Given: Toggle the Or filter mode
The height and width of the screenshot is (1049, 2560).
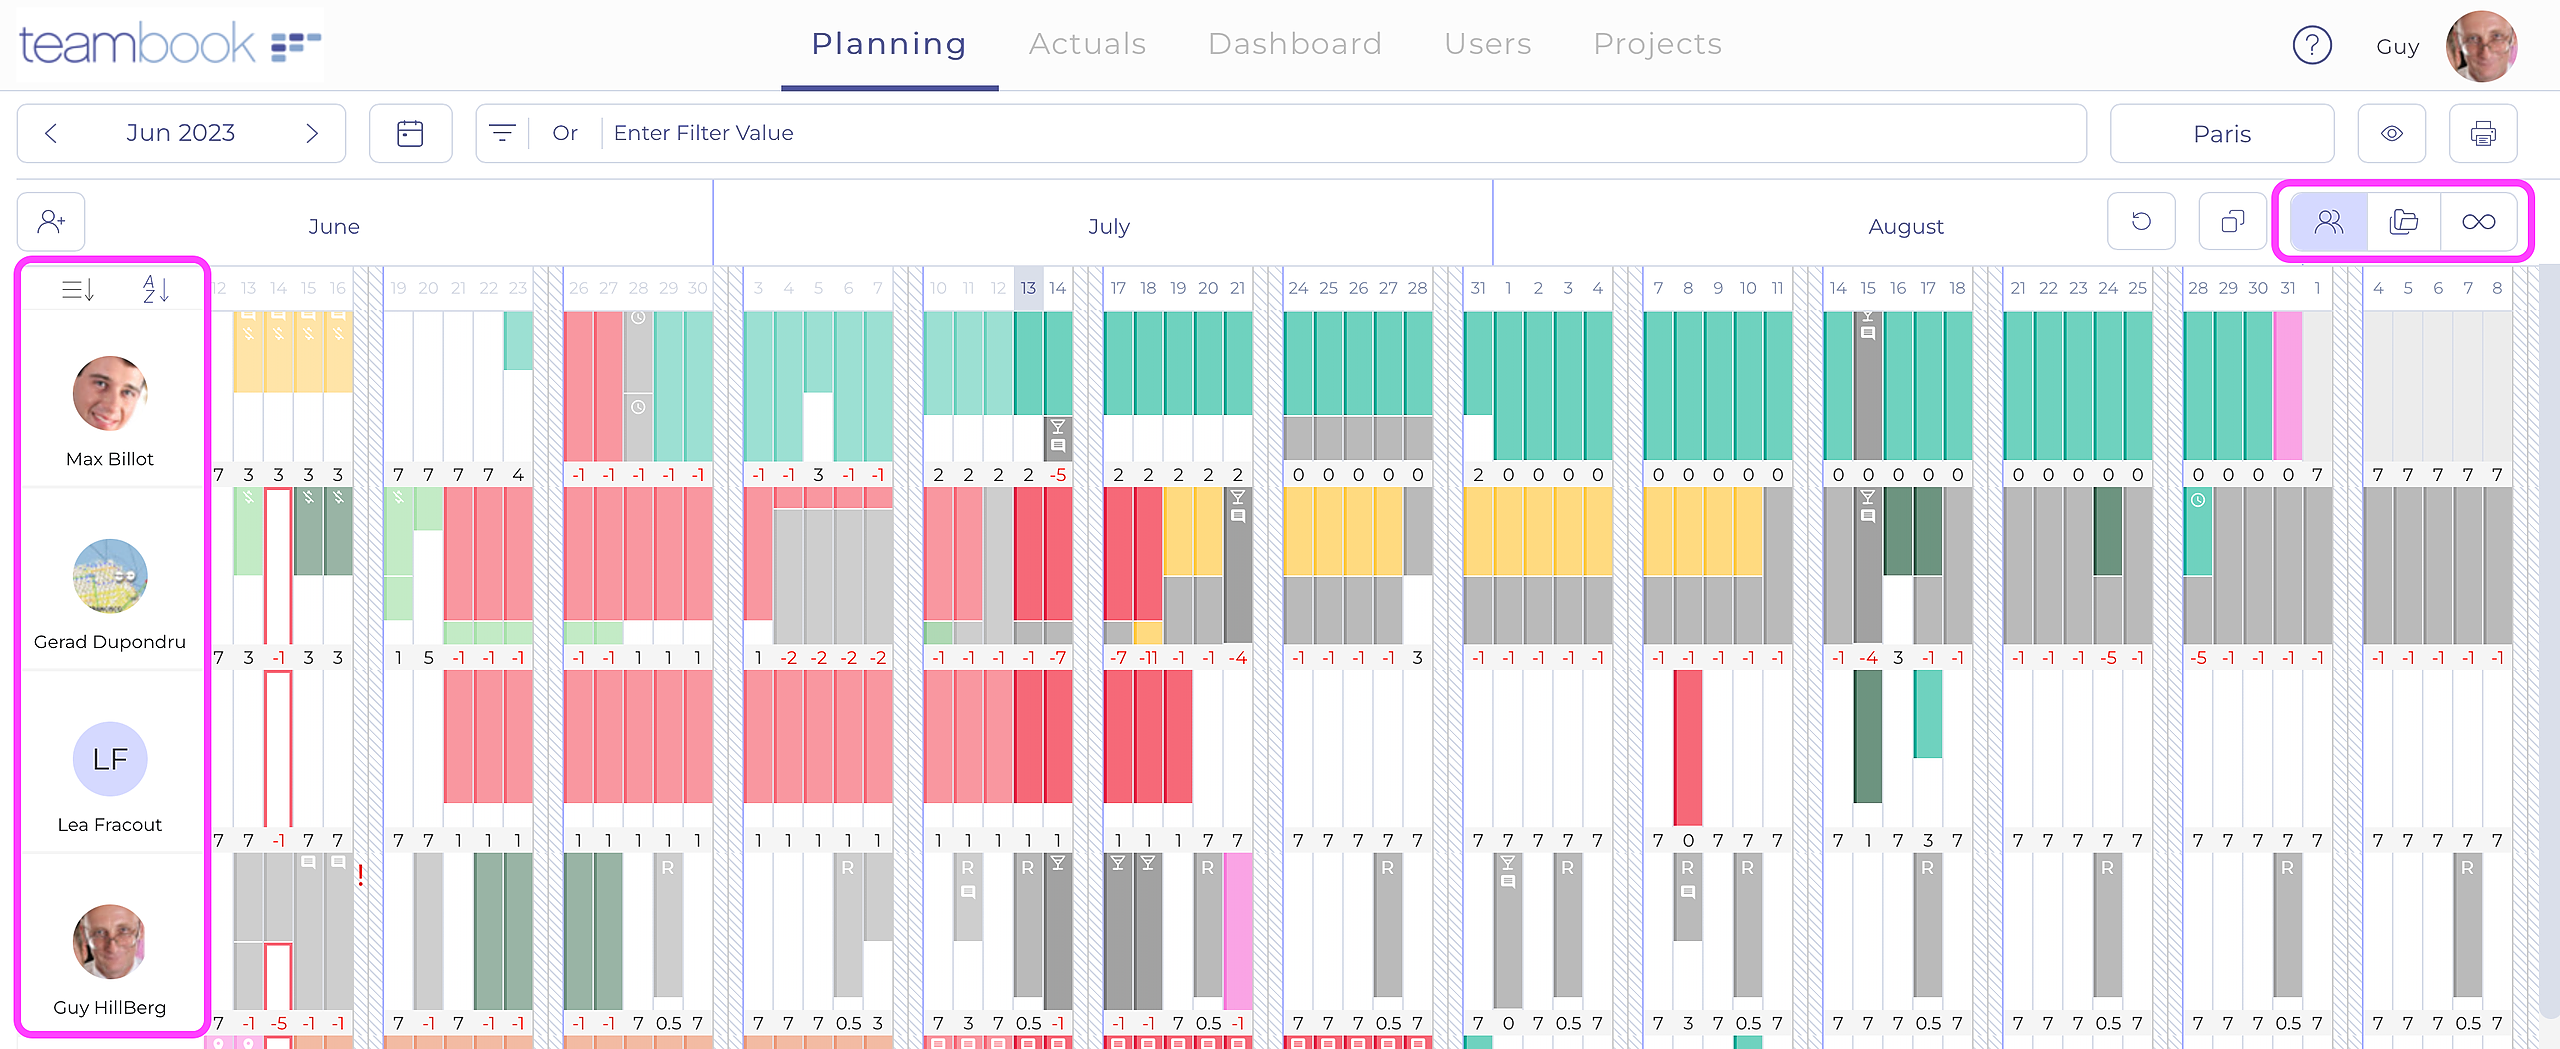Looking at the screenshot, I should [565, 132].
